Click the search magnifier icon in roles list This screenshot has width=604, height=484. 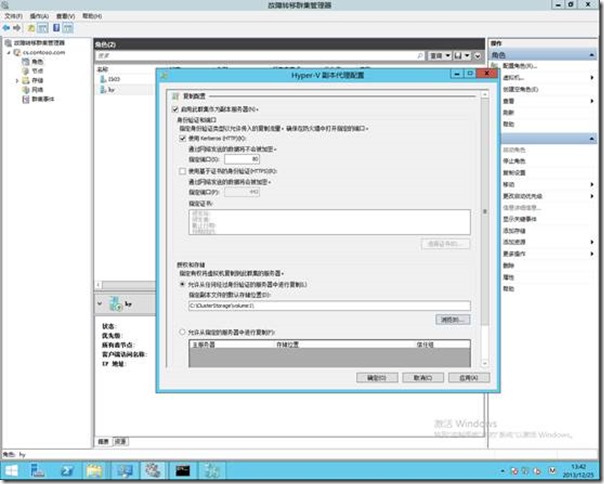tap(419, 56)
